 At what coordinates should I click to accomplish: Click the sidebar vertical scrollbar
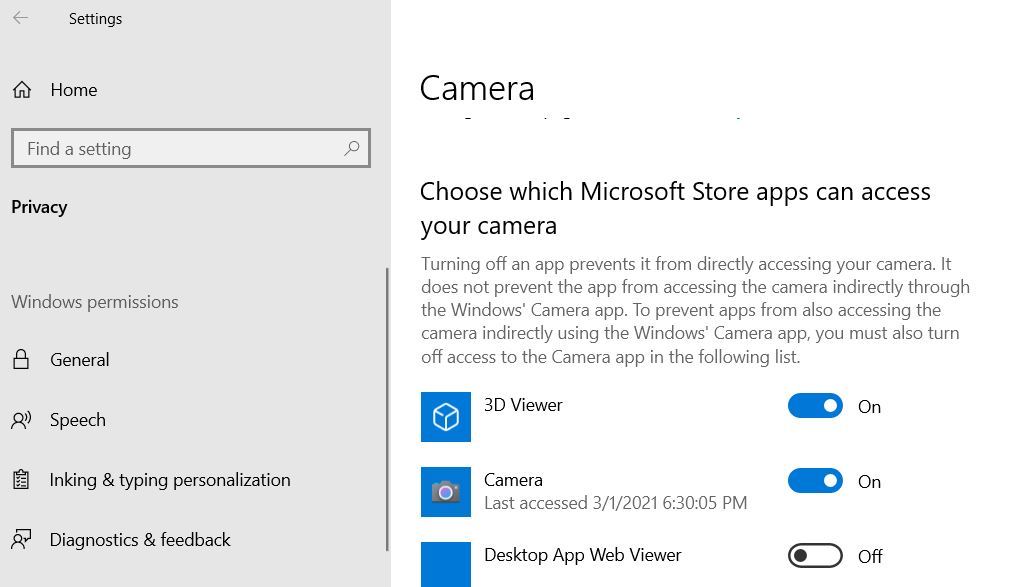387,409
